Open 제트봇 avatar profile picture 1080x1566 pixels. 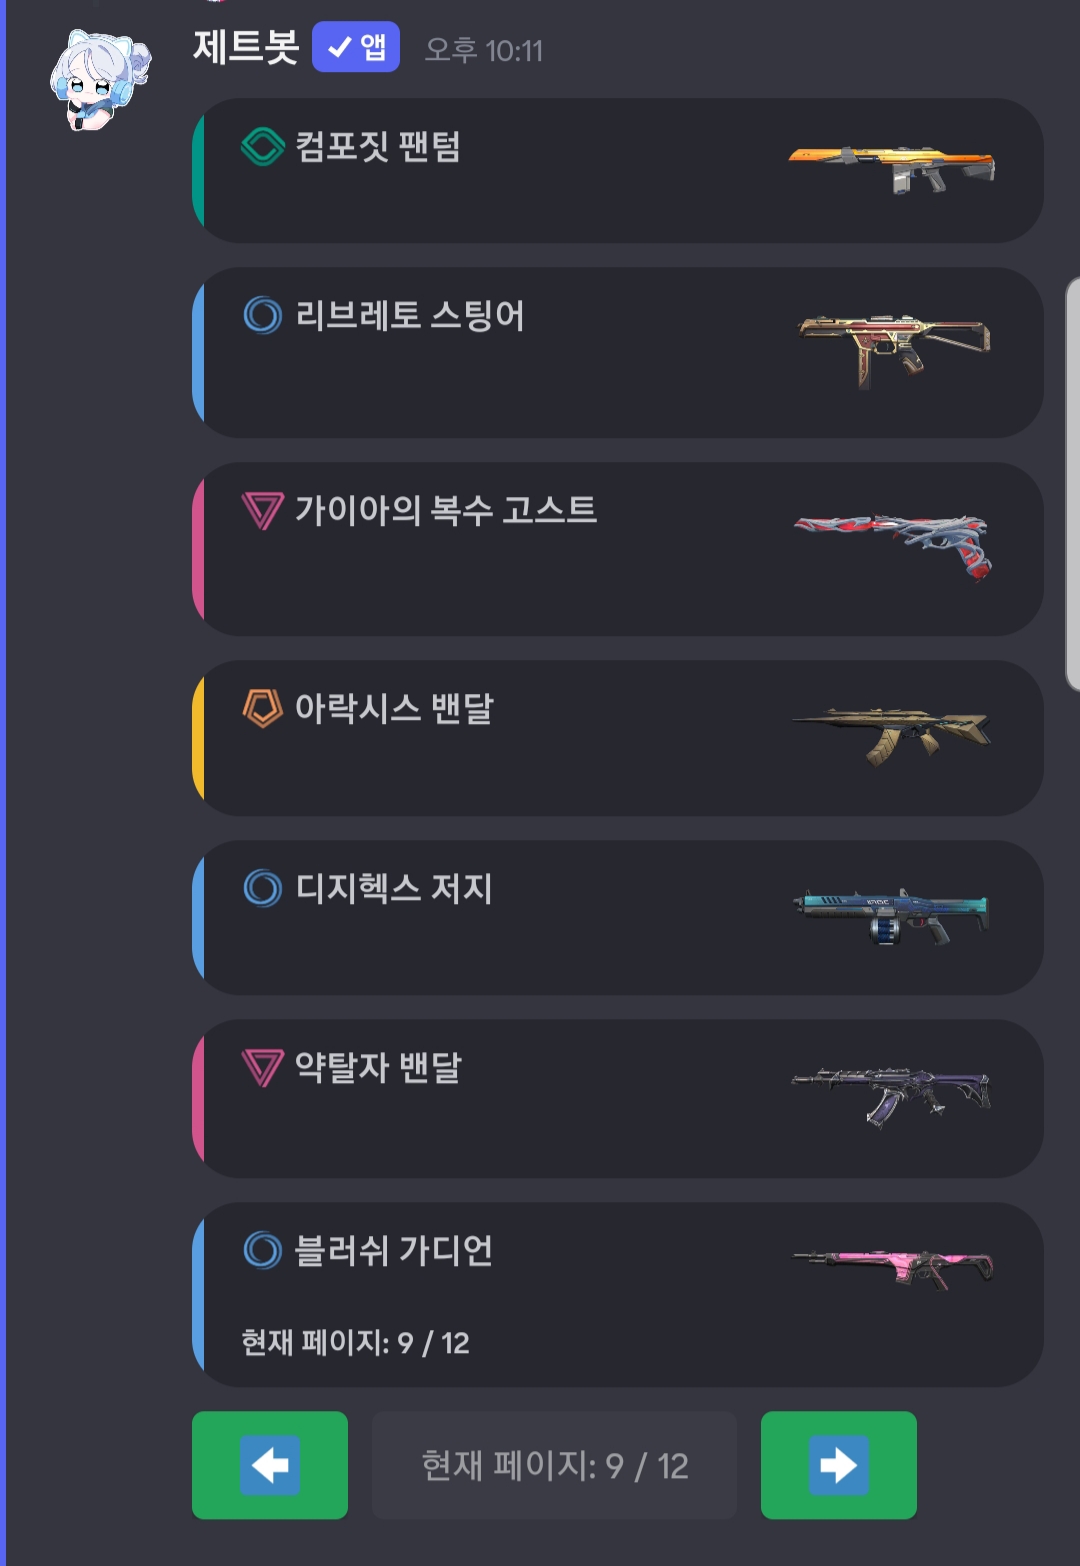[101, 80]
